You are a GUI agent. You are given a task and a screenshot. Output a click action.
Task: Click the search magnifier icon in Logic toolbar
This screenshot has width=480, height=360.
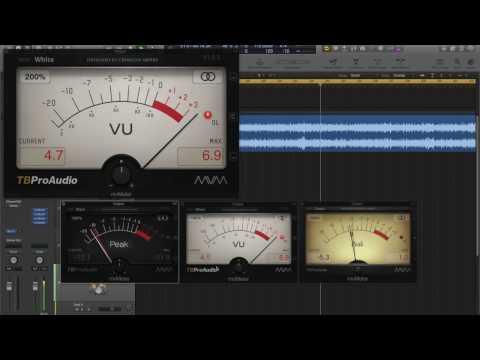tap(457, 62)
